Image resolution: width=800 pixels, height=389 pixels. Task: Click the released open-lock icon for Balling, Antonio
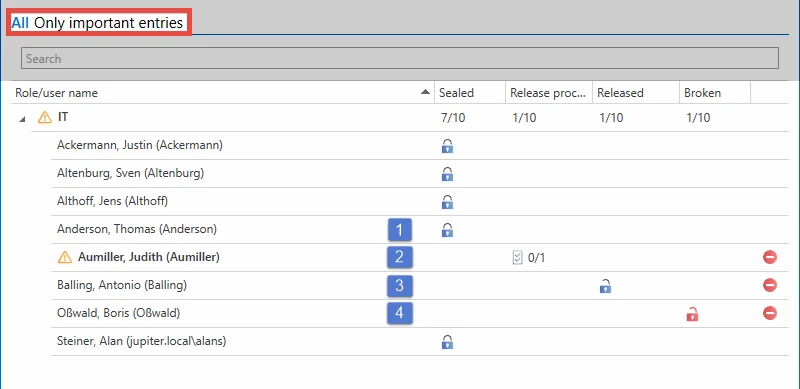tap(605, 286)
